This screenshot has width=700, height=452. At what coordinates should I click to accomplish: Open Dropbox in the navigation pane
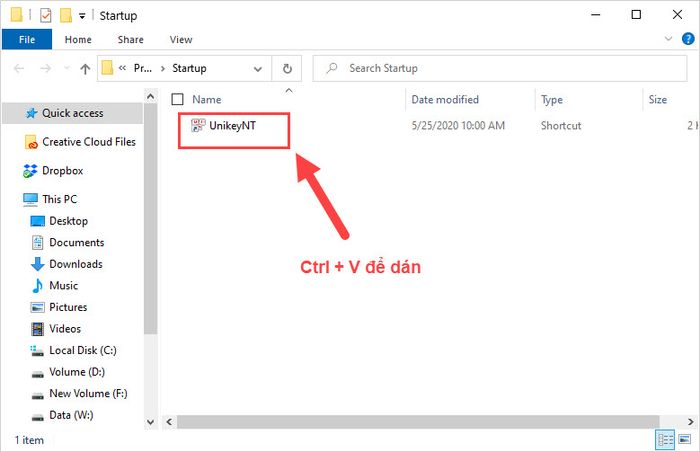click(x=62, y=171)
